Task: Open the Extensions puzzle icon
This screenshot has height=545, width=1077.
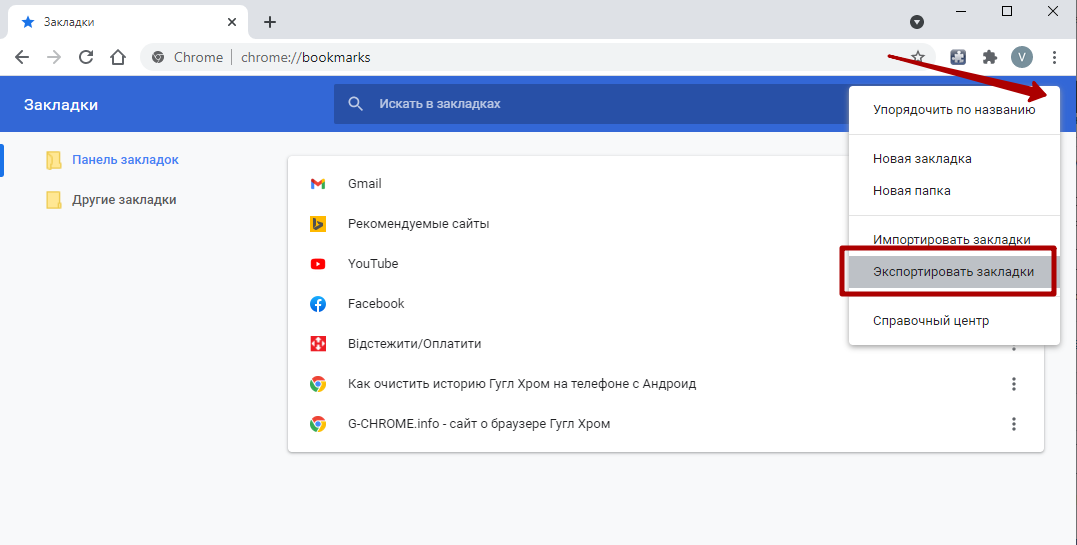Action: [989, 57]
